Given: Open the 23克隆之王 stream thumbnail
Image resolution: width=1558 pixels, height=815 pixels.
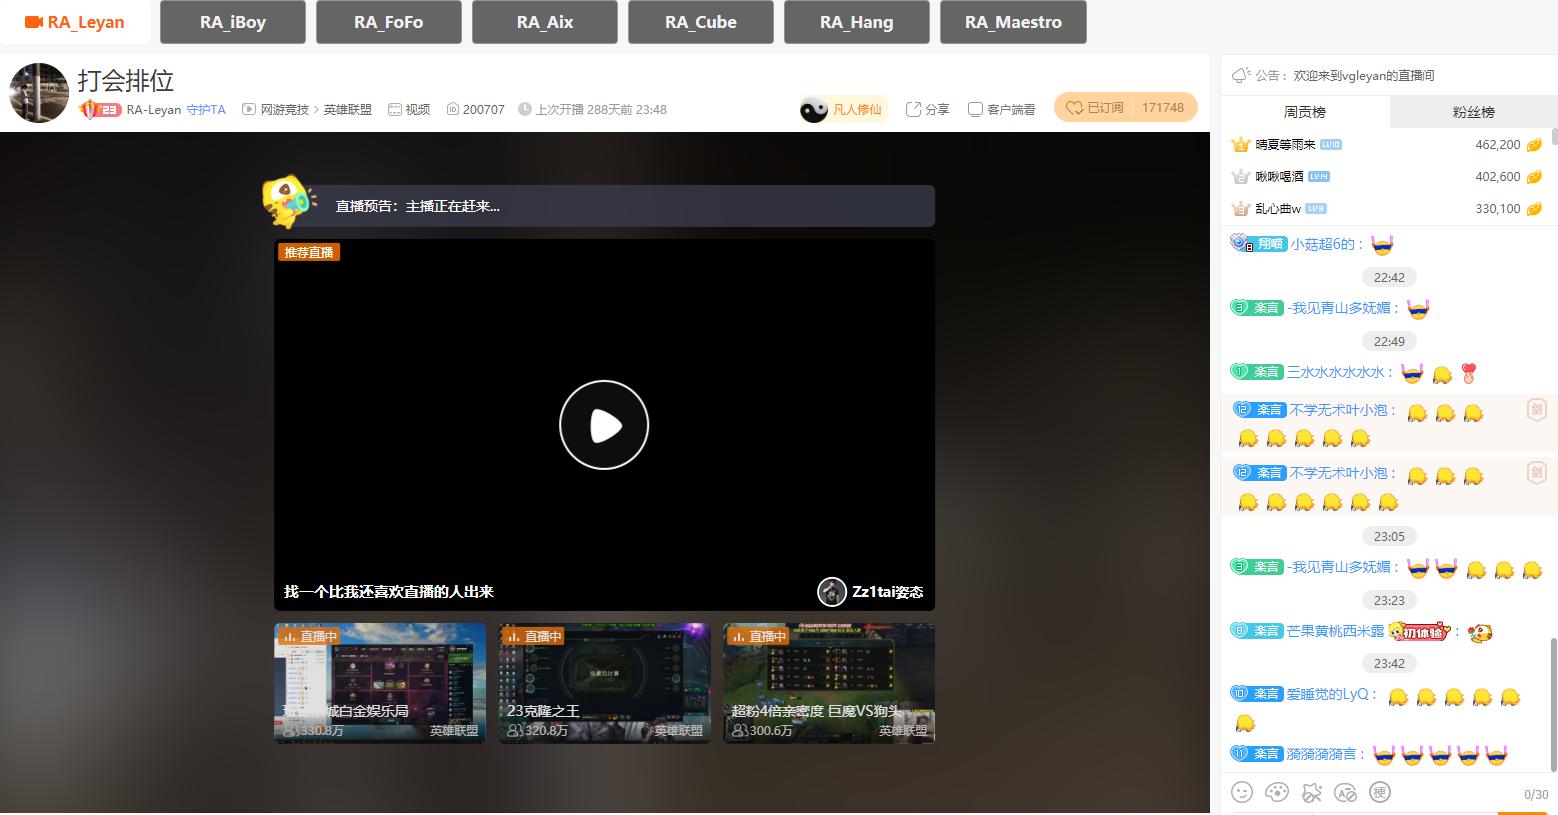Looking at the screenshot, I should (603, 683).
